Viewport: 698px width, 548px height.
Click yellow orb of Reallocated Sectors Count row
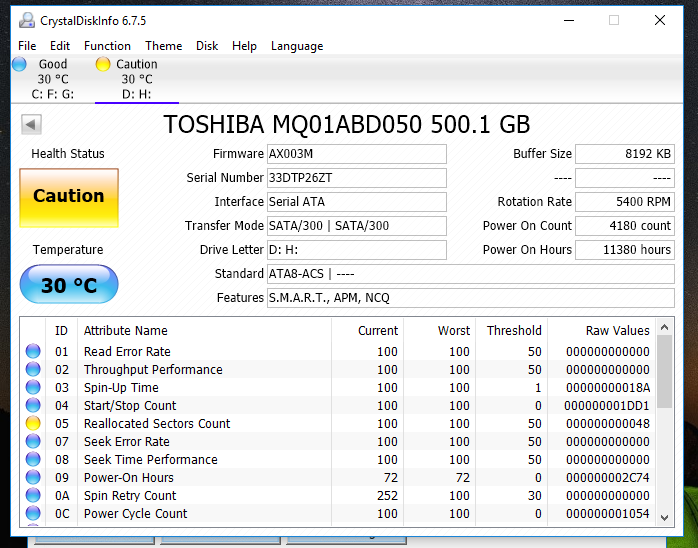pyautogui.click(x=33, y=423)
